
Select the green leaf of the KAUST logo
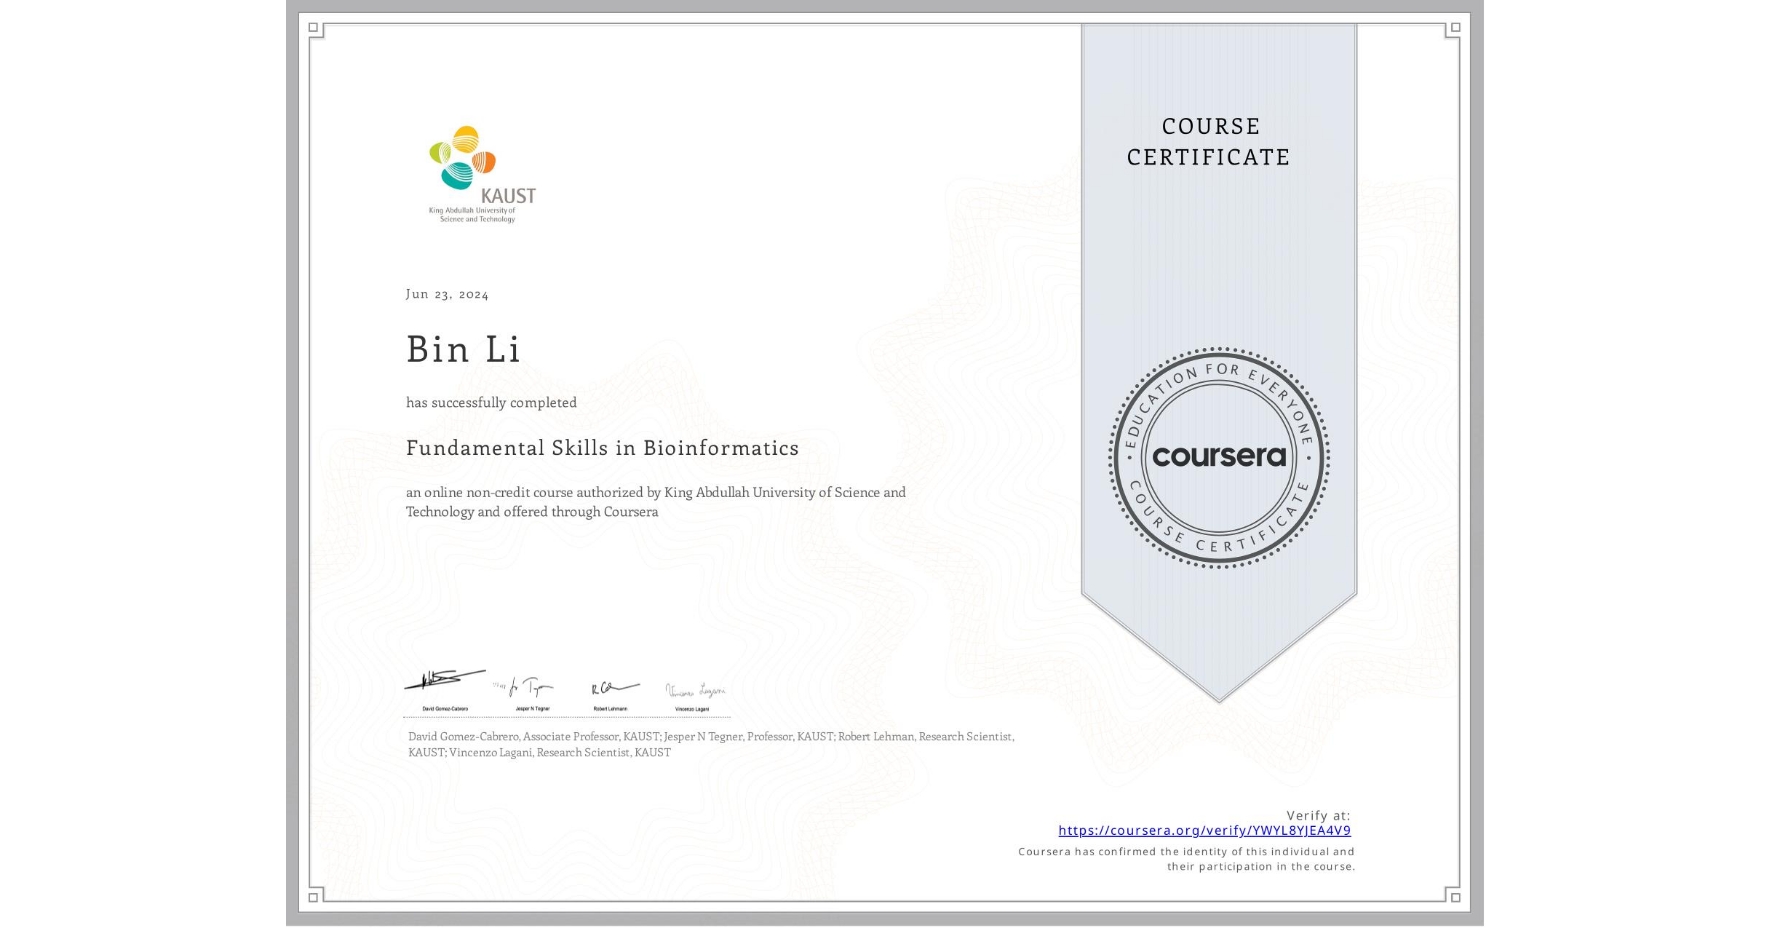click(440, 150)
